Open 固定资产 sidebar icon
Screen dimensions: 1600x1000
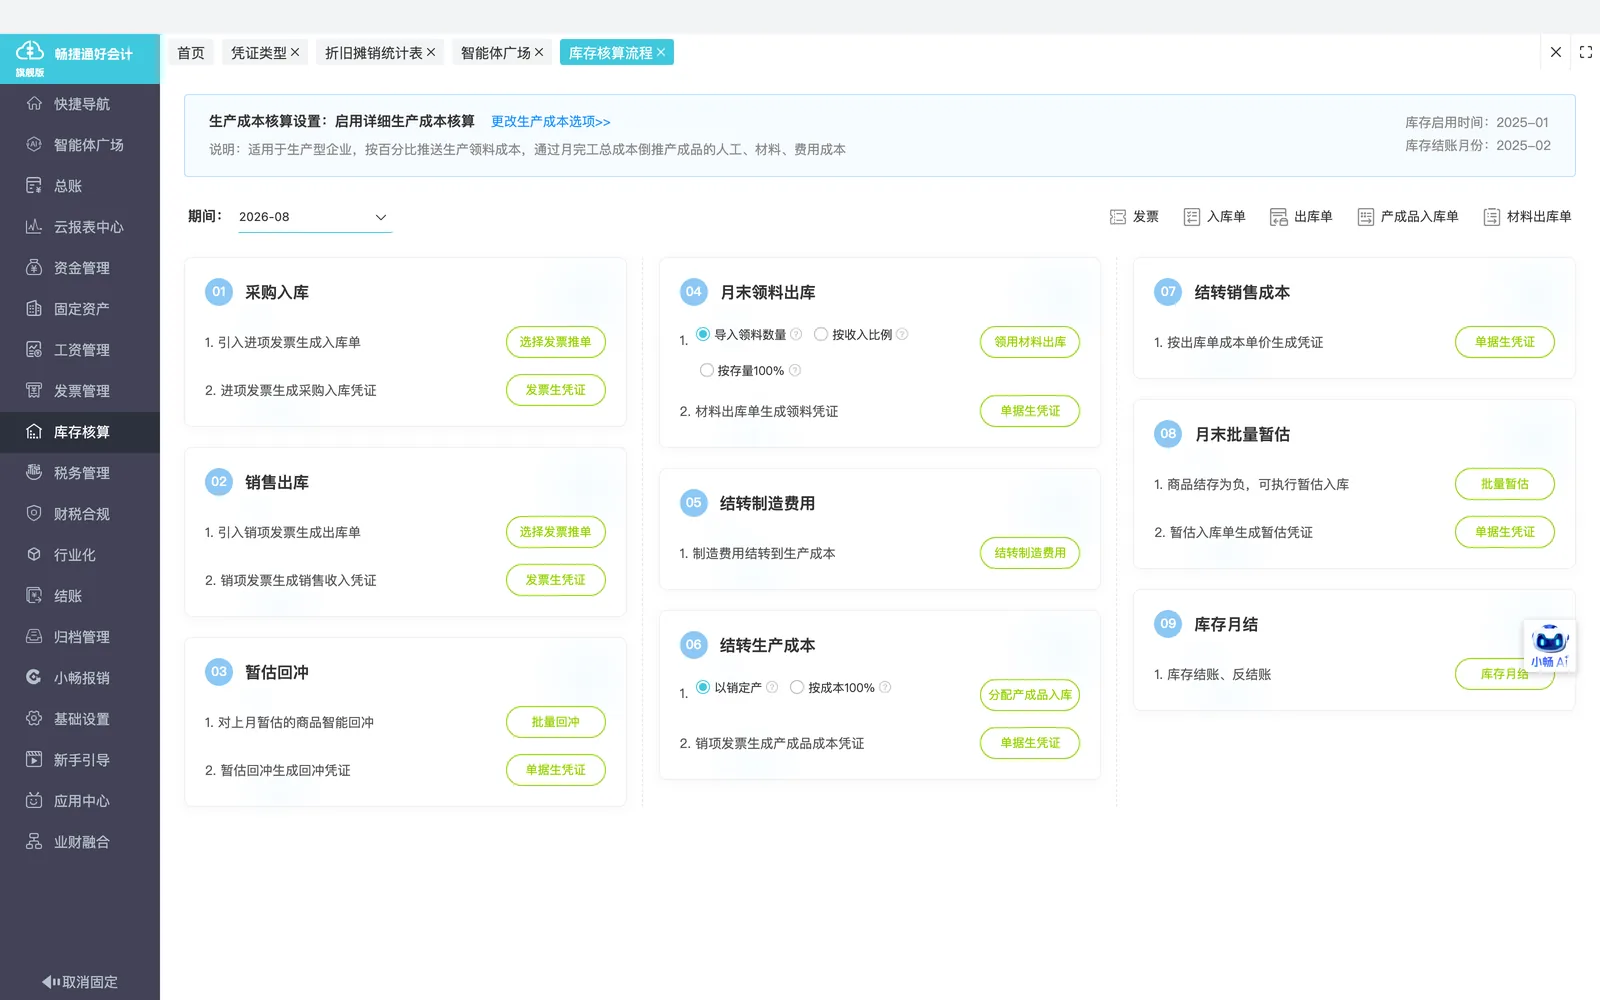click(x=34, y=309)
